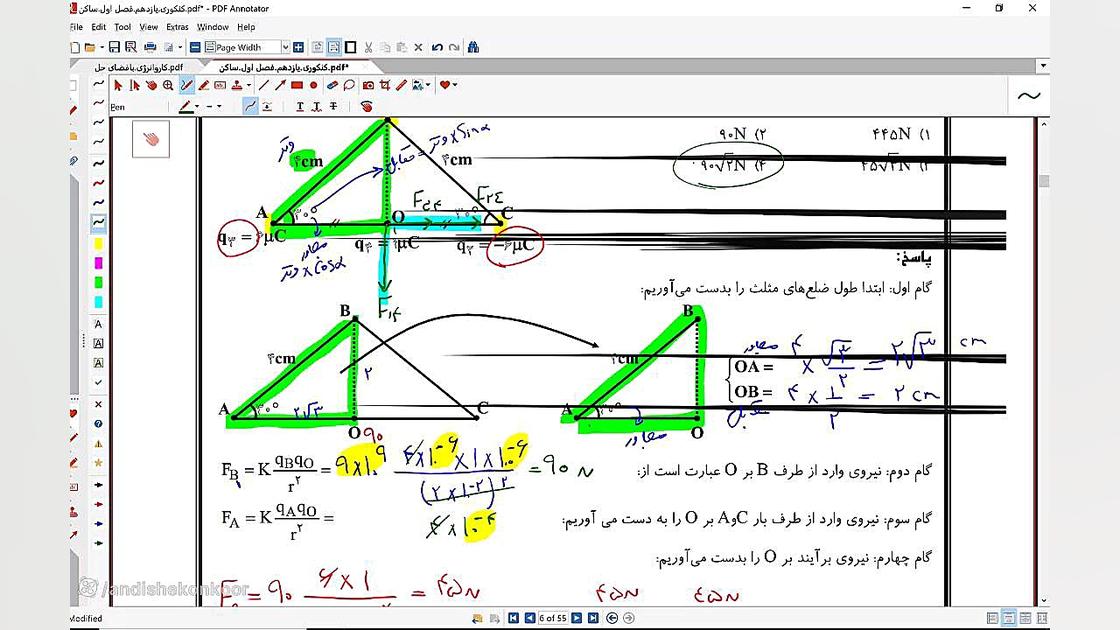Screen dimensions: 1120x630
Task: Open the Help menu
Action: tap(246, 27)
